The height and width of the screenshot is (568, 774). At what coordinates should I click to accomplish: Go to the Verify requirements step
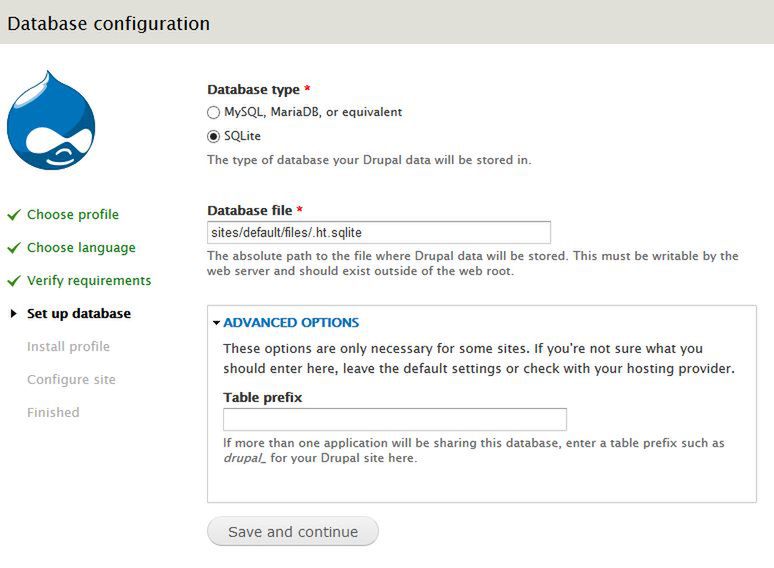click(89, 281)
